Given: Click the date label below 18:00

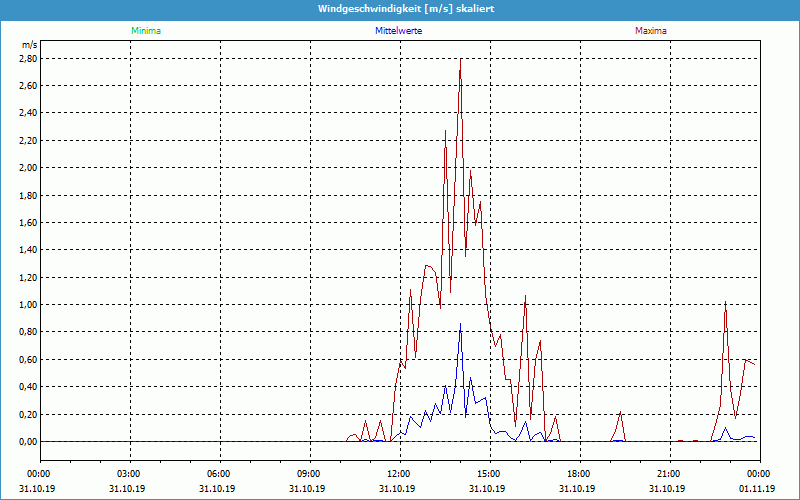Looking at the screenshot, I should [578, 488].
